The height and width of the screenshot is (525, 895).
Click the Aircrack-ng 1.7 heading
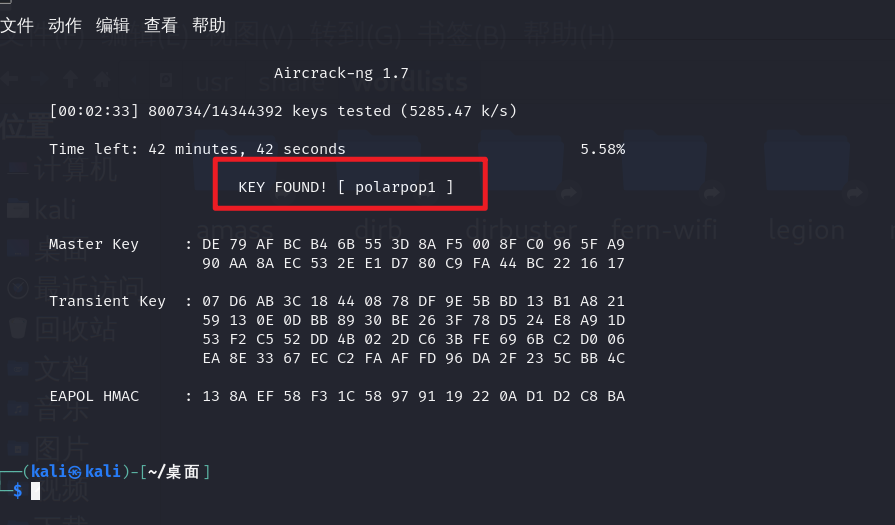tap(341, 73)
